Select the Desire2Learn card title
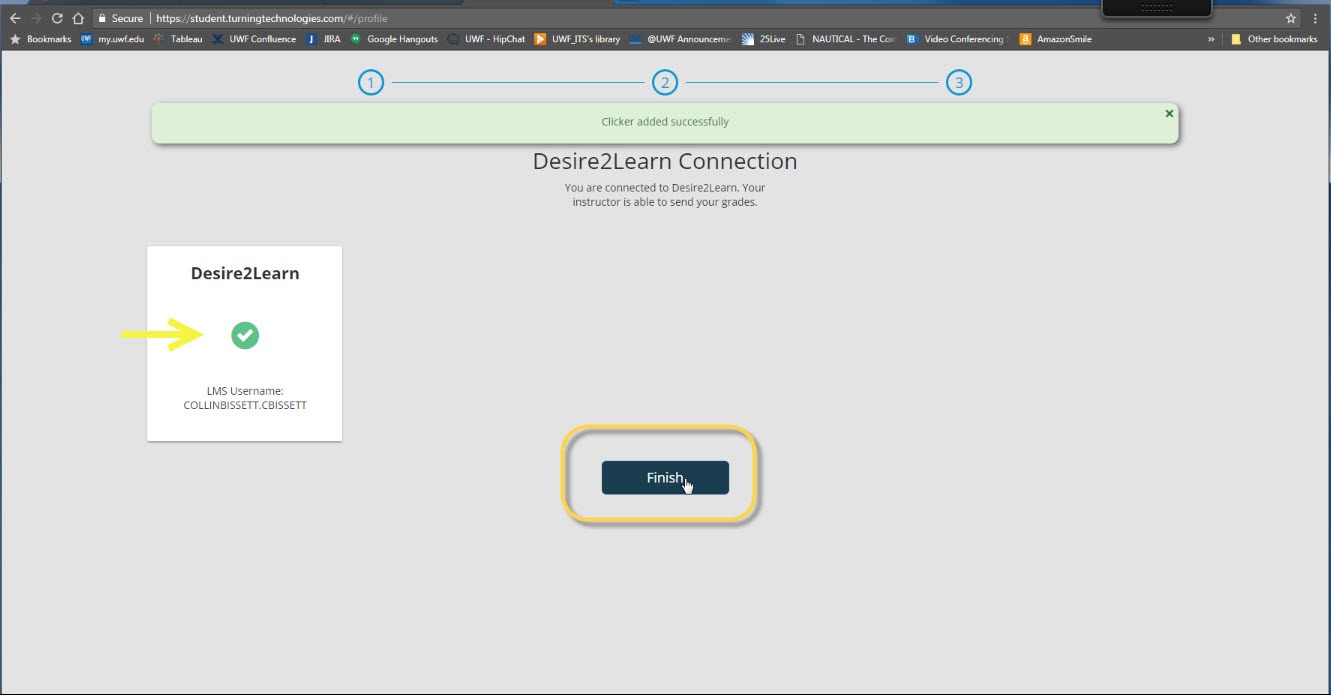The width and height of the screenshot is (1331, 695). click(x=245, y=273)
